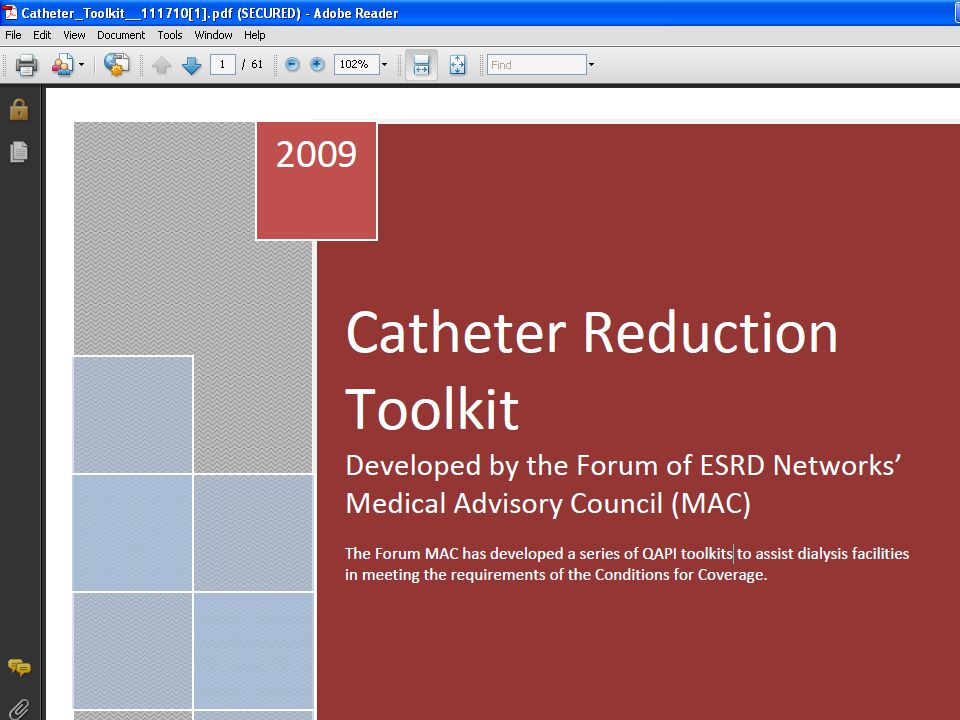Click 'Developed by the Forum of ESRD Networks’' line
The width and height of the screenshot is (960, 720).
(623, 465)
